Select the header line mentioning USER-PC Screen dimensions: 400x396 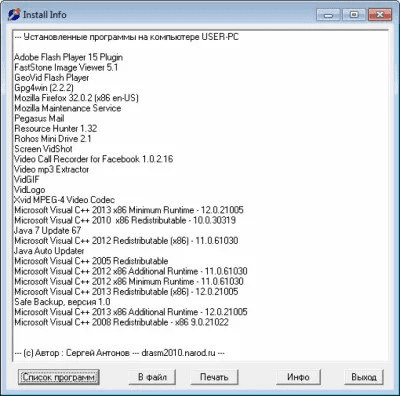[x=127, y=37]
